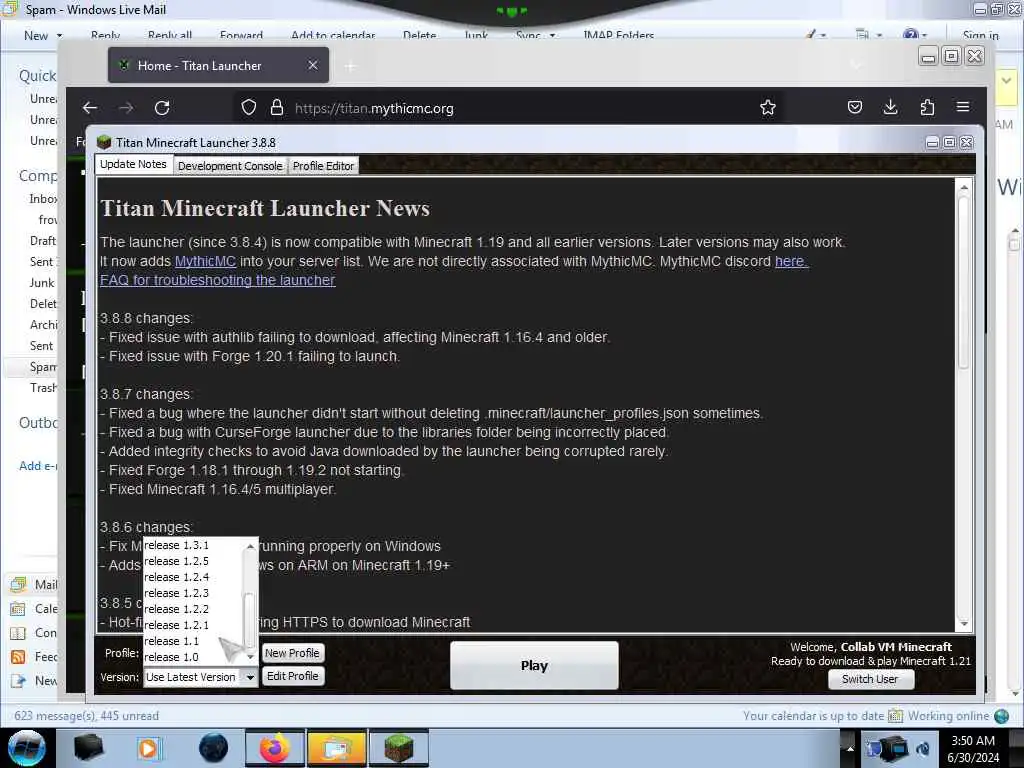
Task: Open tracking protection shield icon
Action: click(249, 107)
